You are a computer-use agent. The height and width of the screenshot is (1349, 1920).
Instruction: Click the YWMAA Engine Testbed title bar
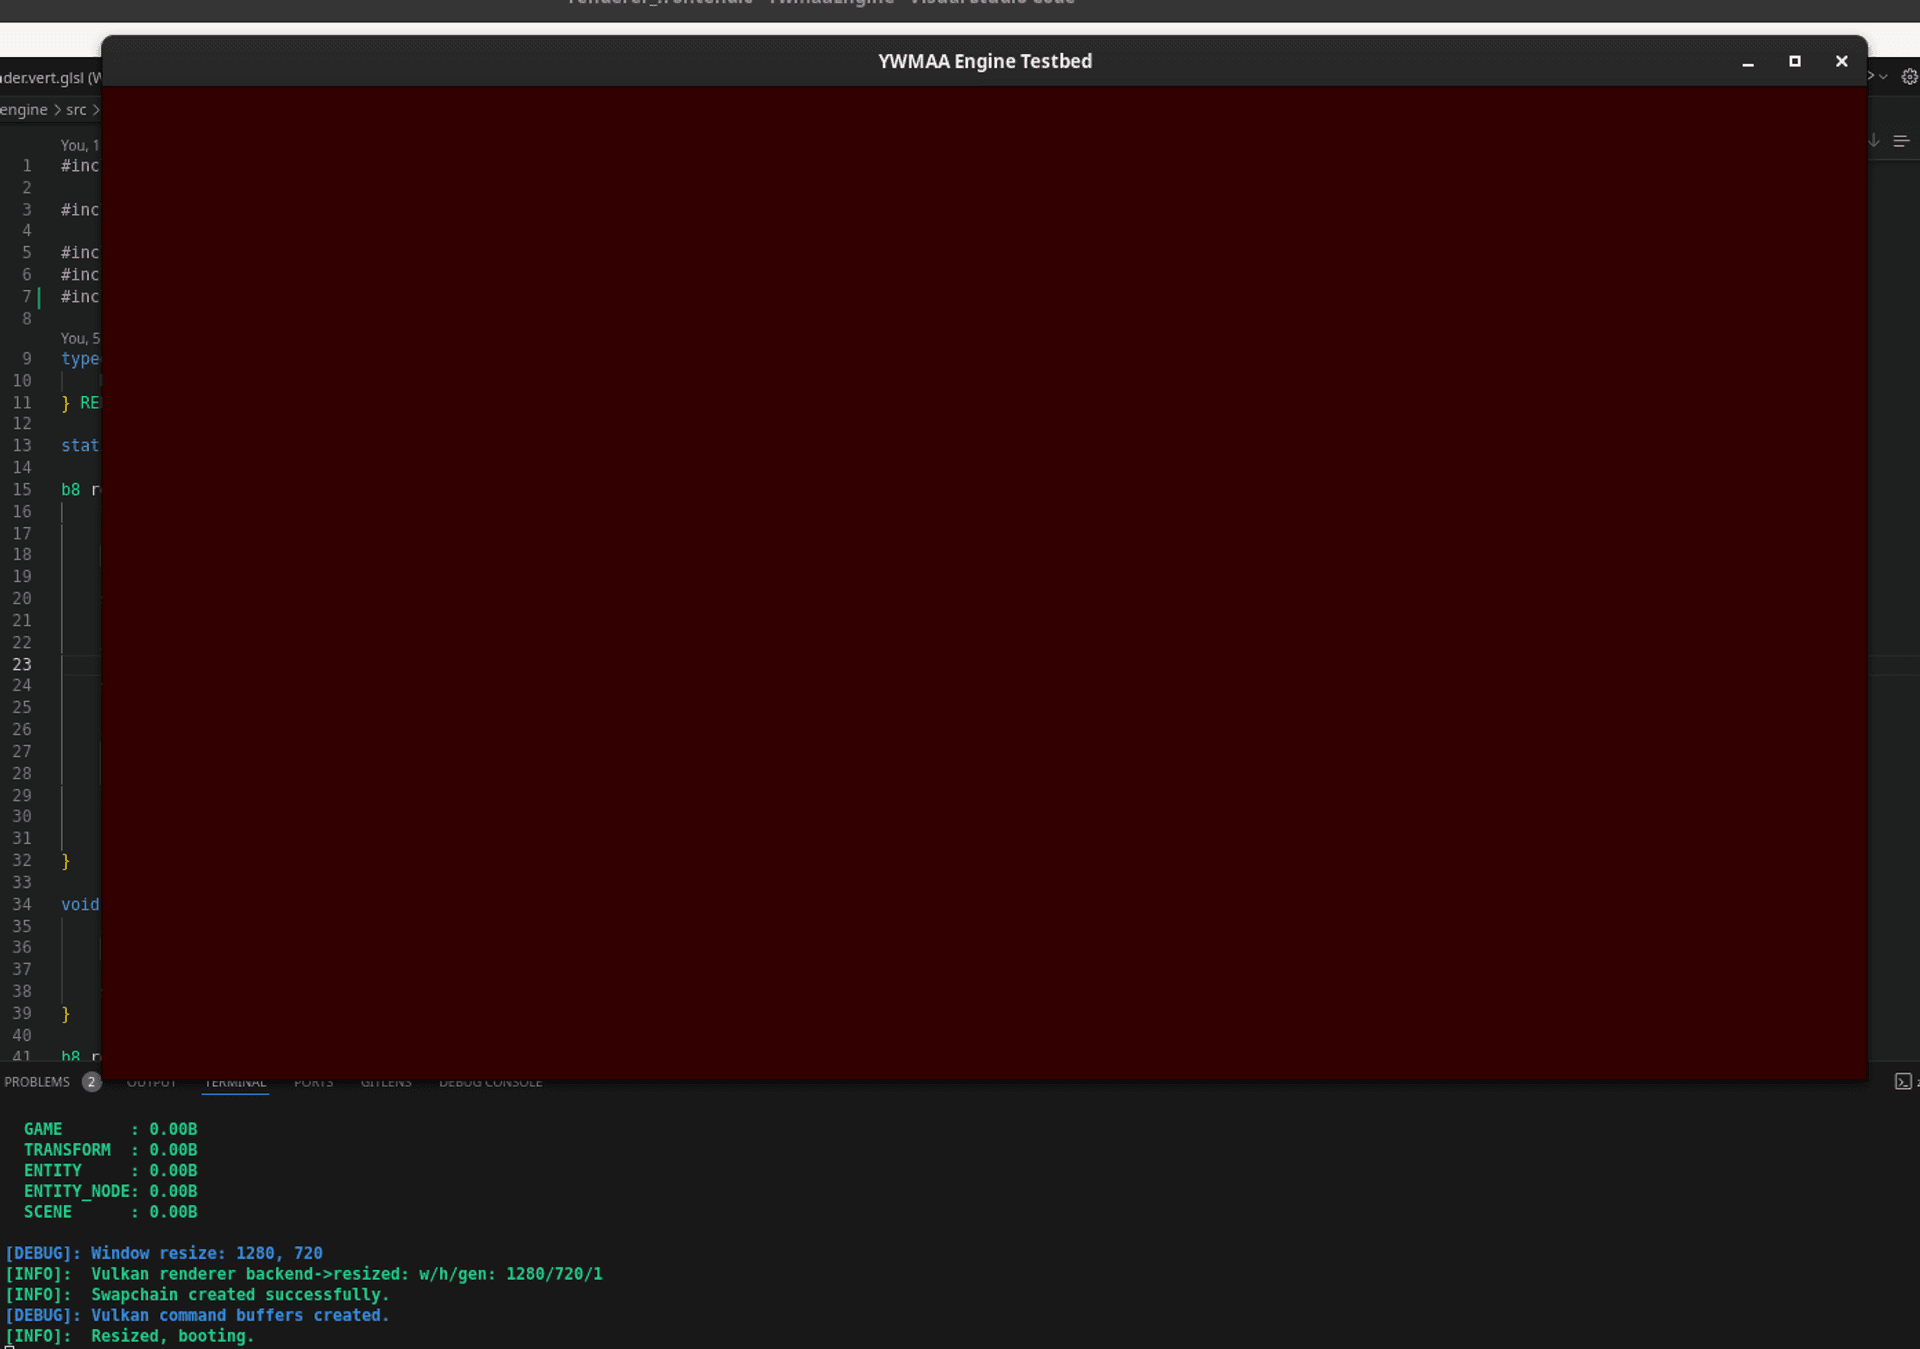pos(984,61)
